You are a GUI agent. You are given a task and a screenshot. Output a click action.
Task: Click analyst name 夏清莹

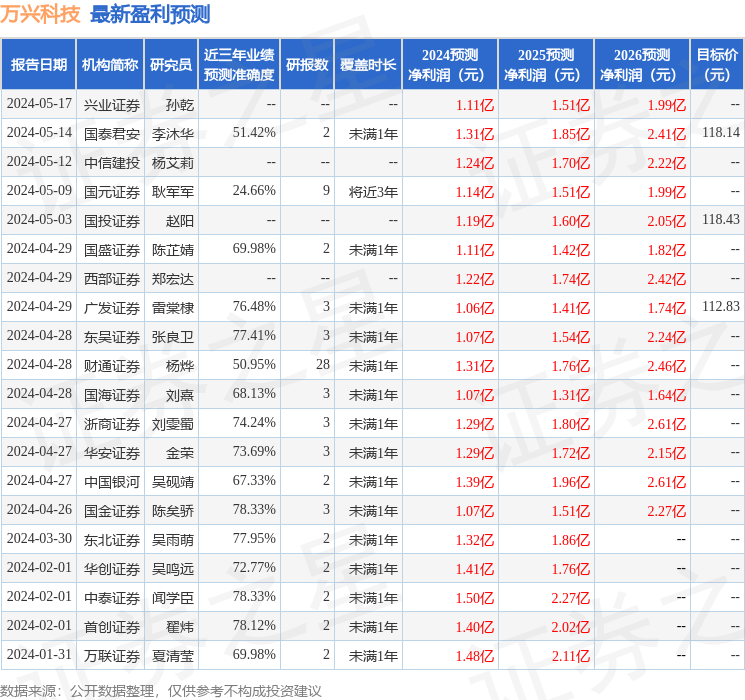pyautogui.click(x=173, y=656)
